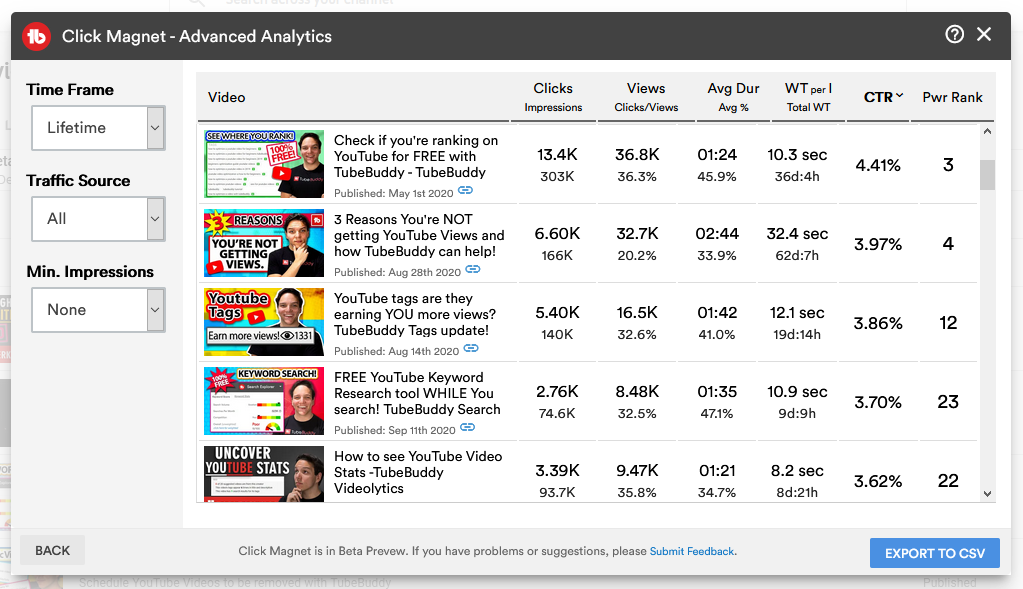The height and width of the screenshot is (589, 1023).
Task: Click title 'Check if you're ranking on YouTube'
Action: 416,157
